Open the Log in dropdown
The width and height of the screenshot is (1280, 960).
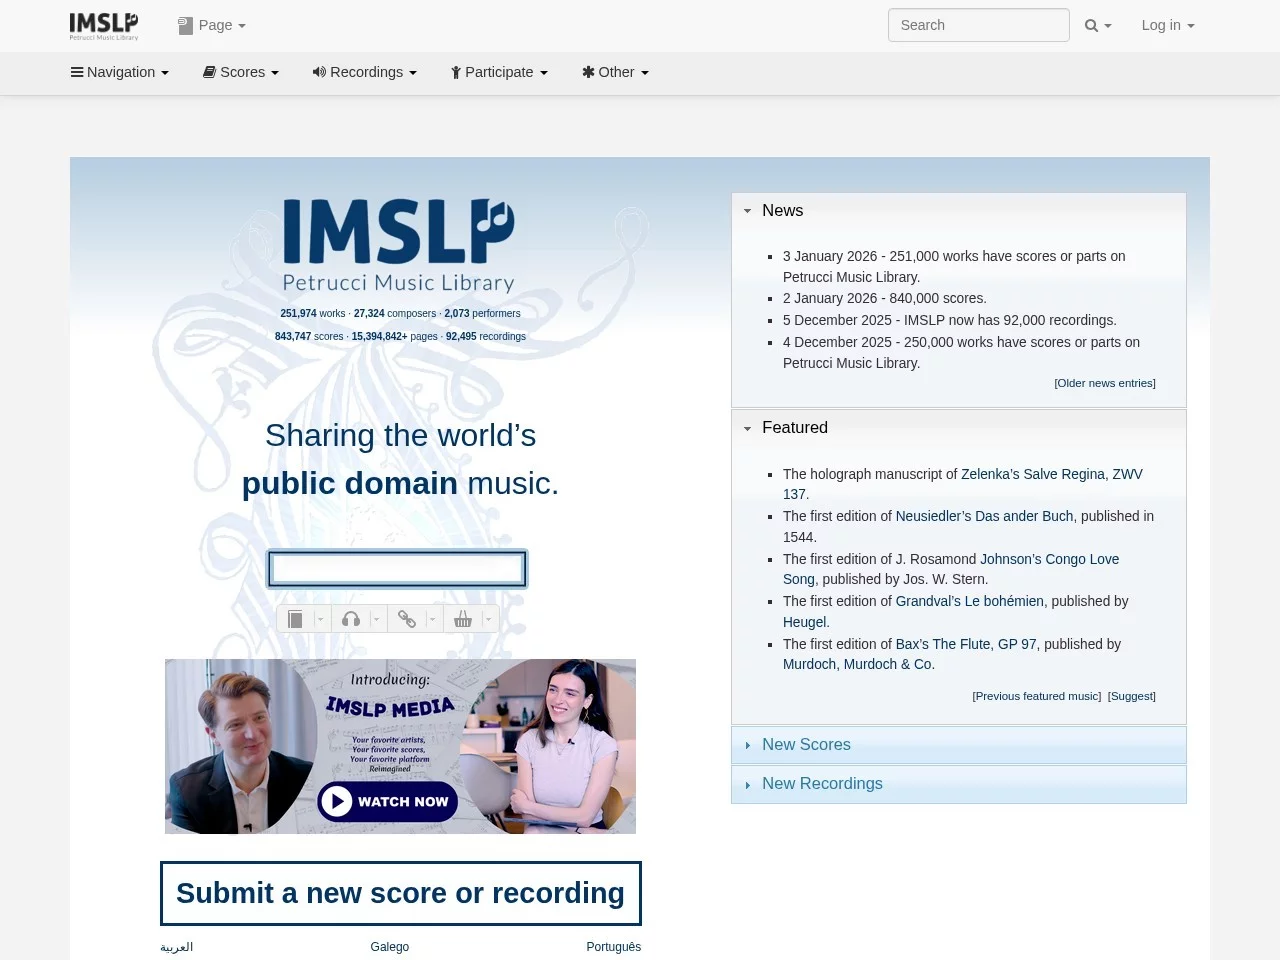coord(1167,25)
